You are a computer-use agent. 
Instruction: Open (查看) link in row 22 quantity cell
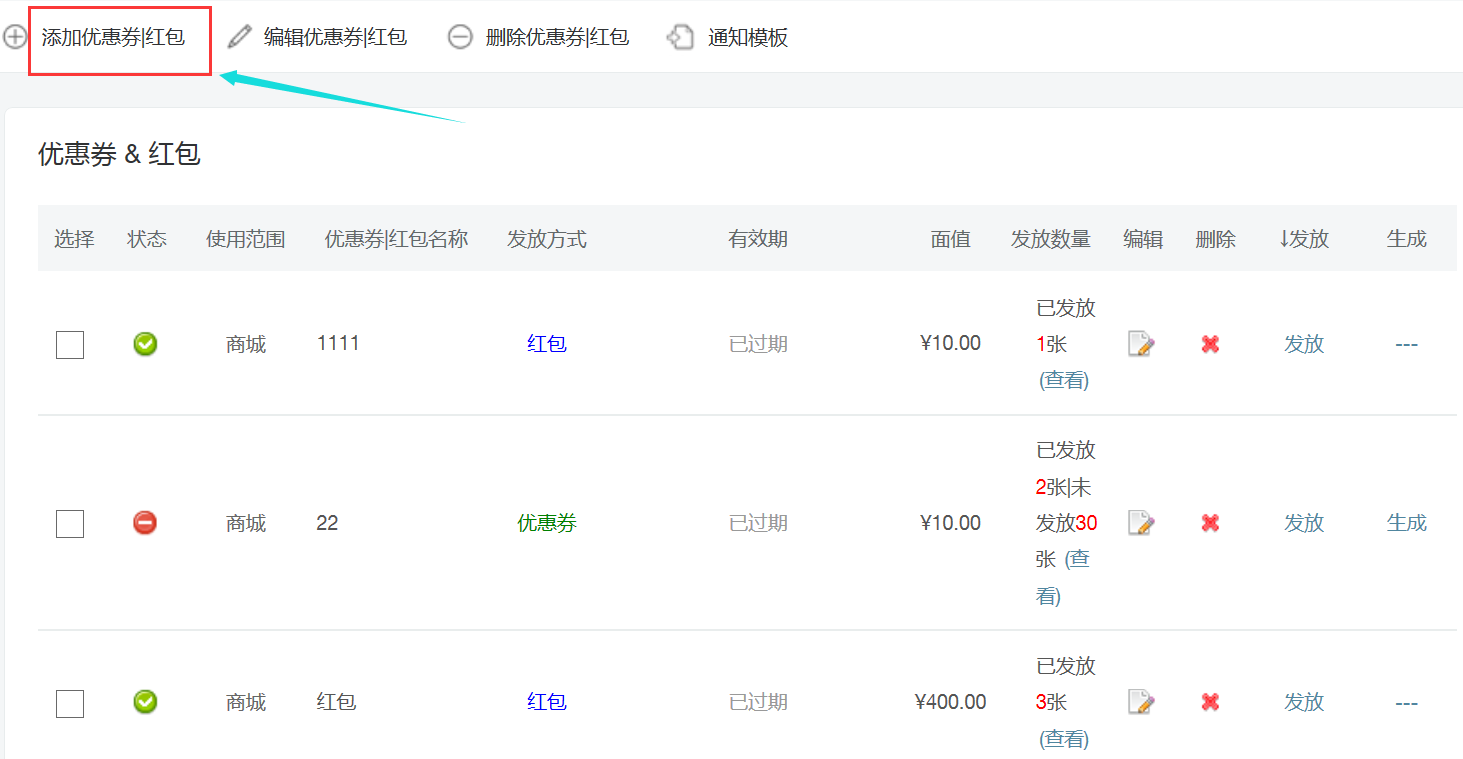(1063, 577)
